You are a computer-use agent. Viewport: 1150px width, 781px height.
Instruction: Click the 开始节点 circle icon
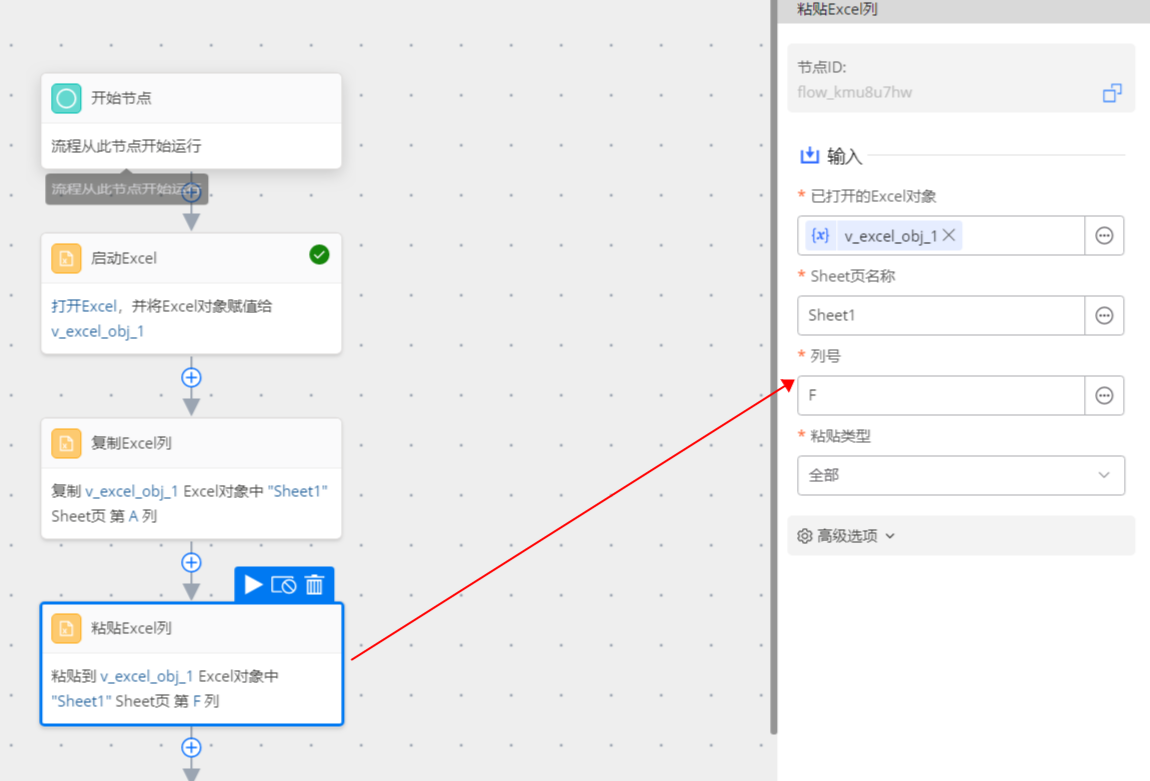66,98
